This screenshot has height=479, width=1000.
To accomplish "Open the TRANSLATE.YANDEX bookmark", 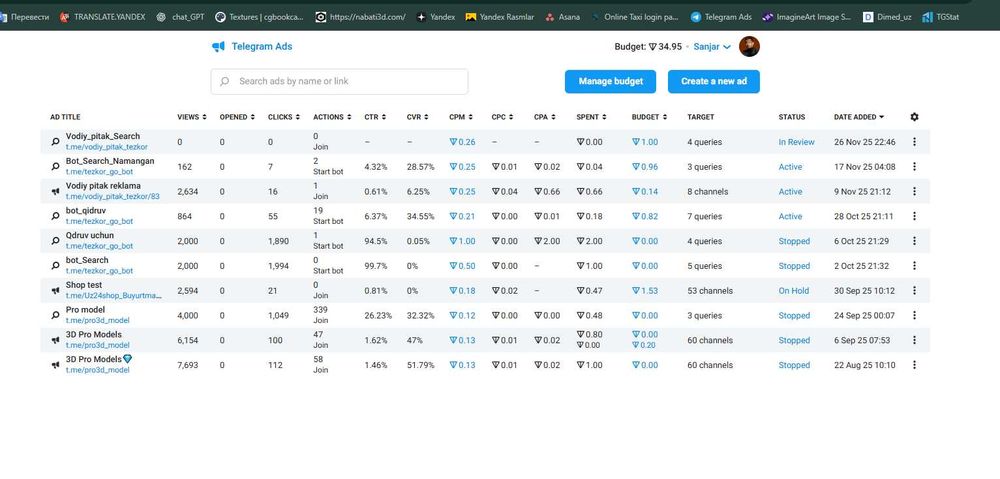I will click(x=103, y=17).
